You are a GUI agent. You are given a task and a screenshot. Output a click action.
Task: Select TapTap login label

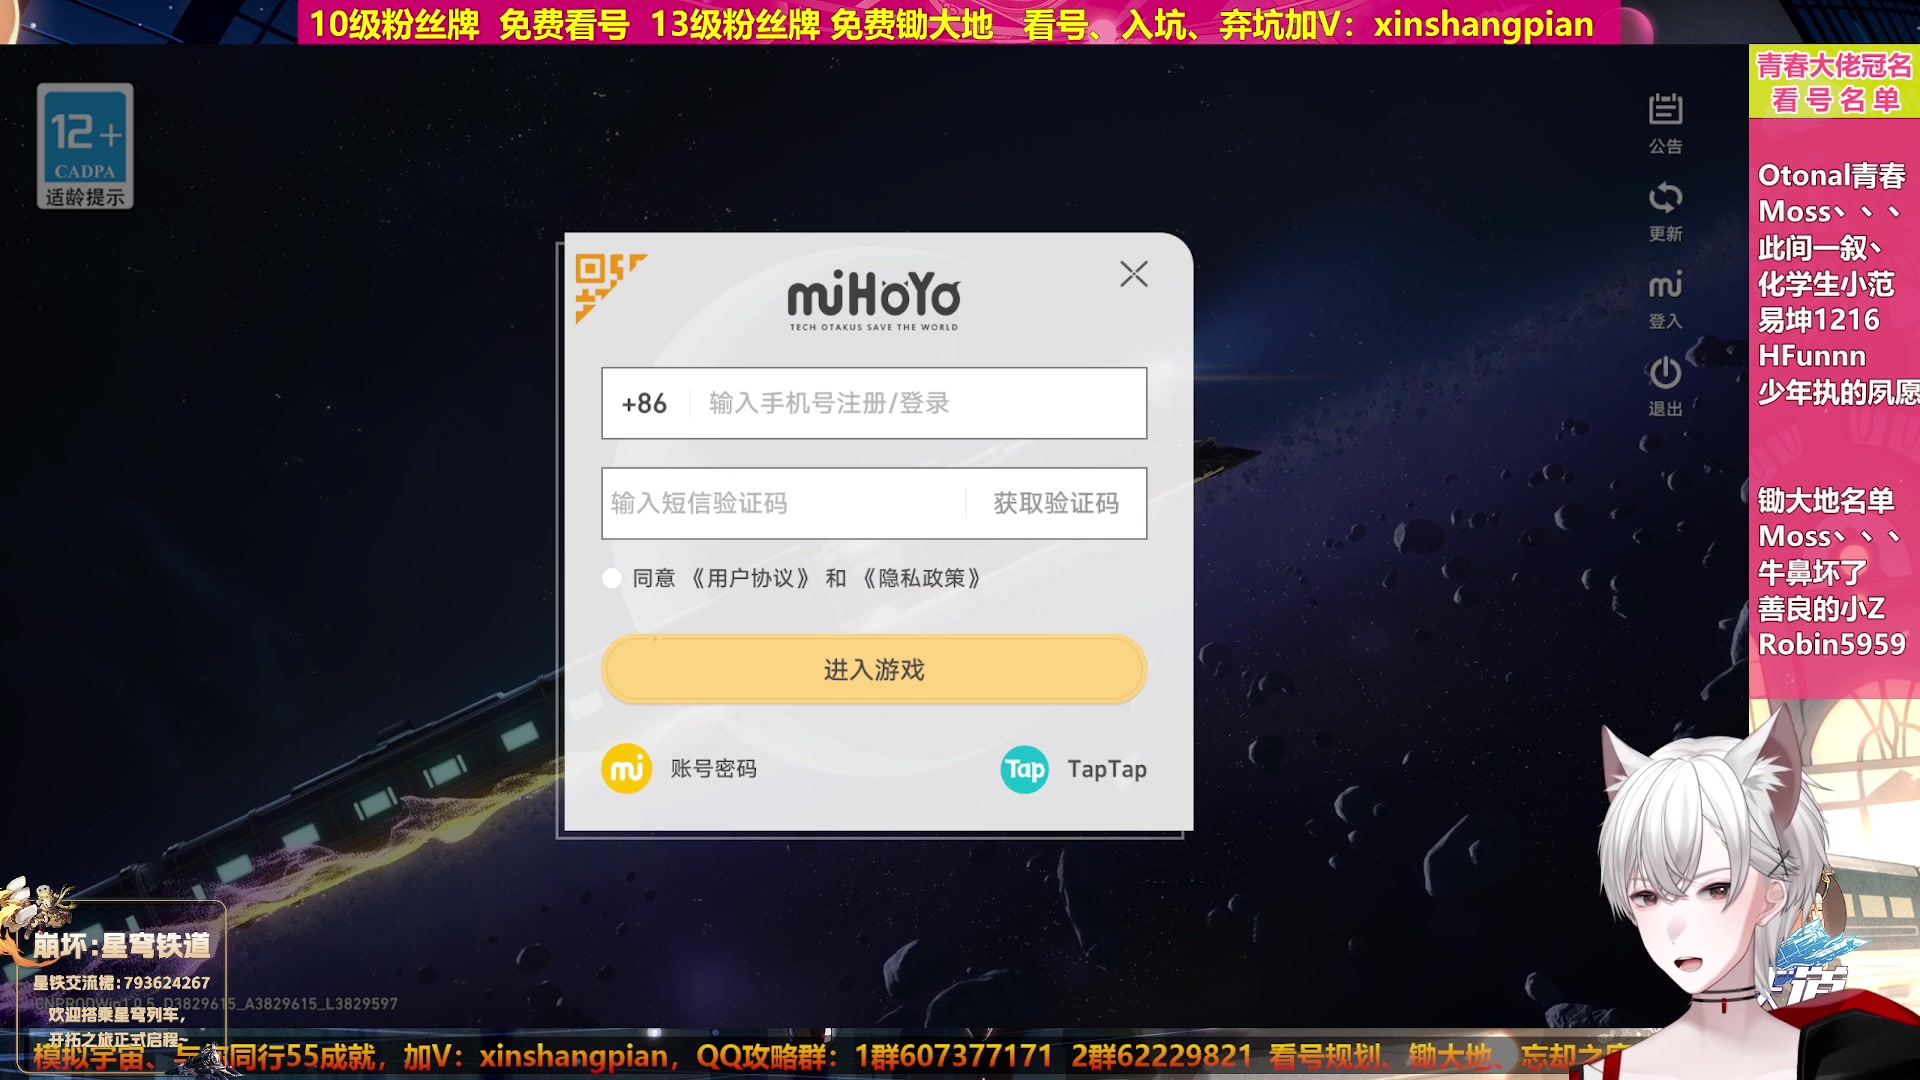(x=1107, y=769)
